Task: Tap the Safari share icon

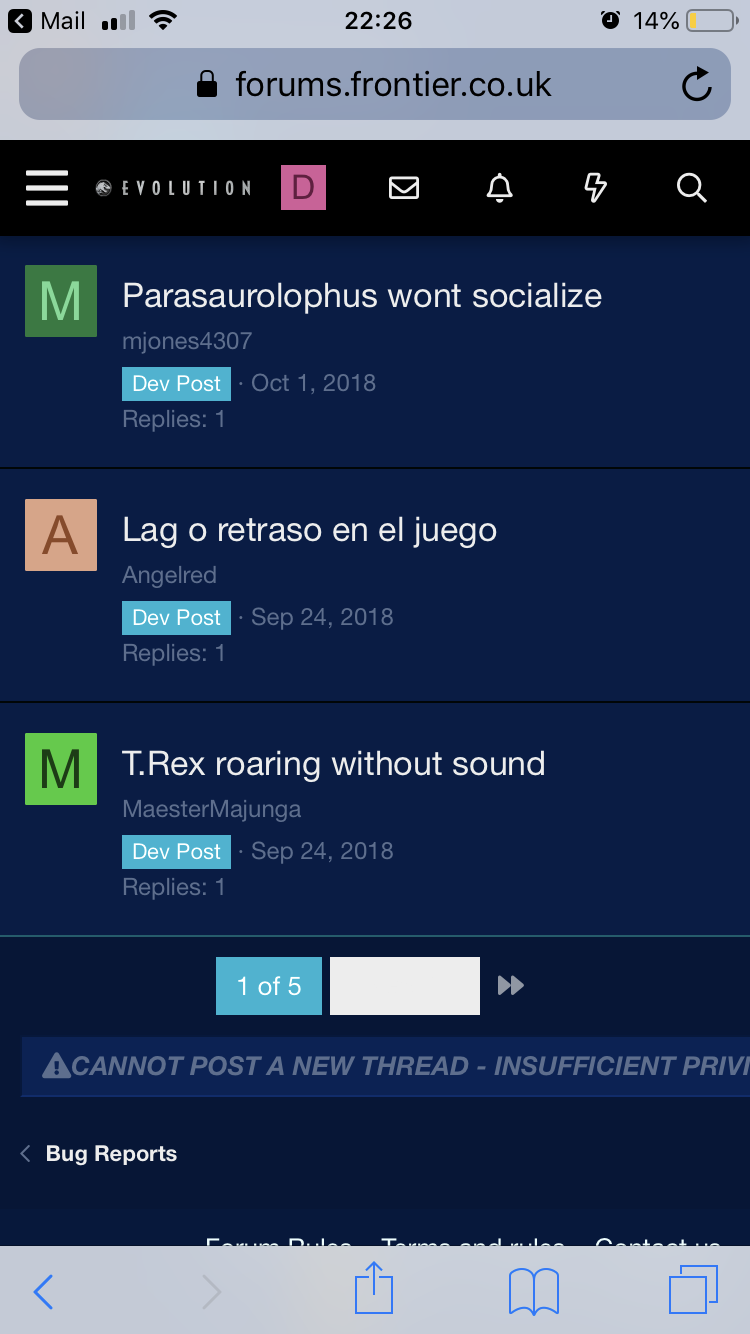Action: pyautogui.click(x=374, y=1288)
